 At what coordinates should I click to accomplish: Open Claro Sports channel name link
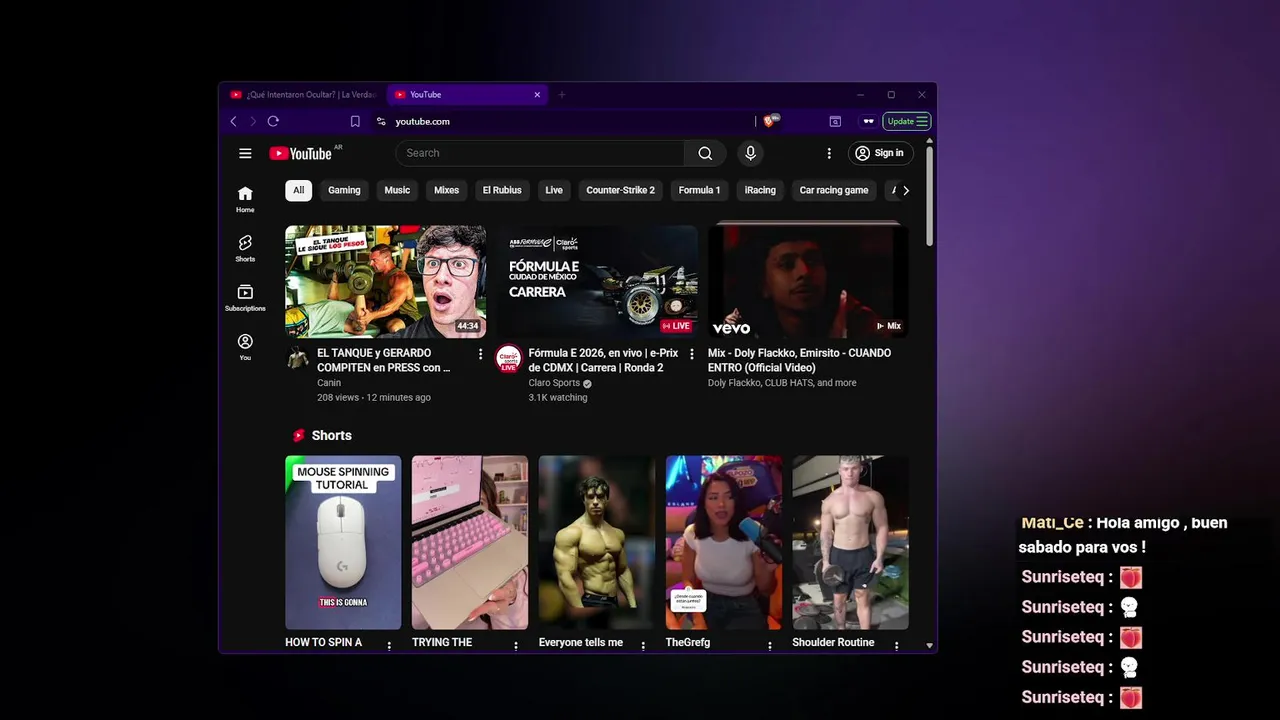[554, 383]
